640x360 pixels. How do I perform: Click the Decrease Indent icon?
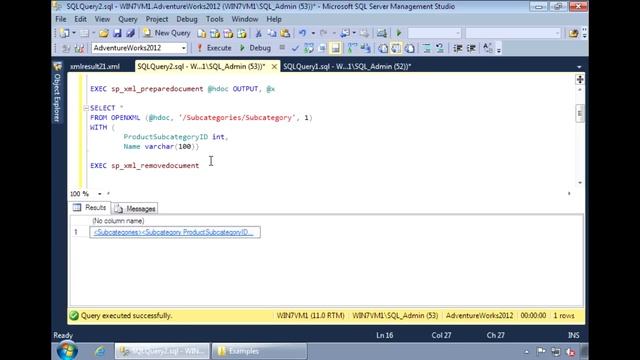pos(458,48)
